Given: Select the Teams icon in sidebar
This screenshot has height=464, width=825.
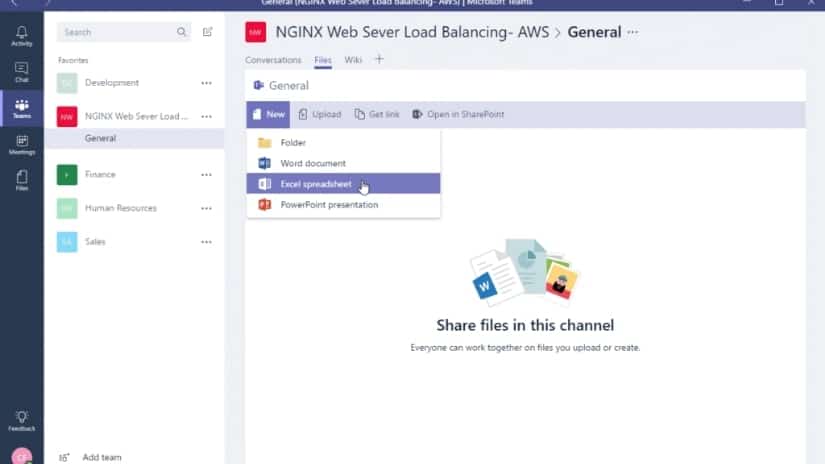Looking at the screenshot, I should tap(22, 108).
